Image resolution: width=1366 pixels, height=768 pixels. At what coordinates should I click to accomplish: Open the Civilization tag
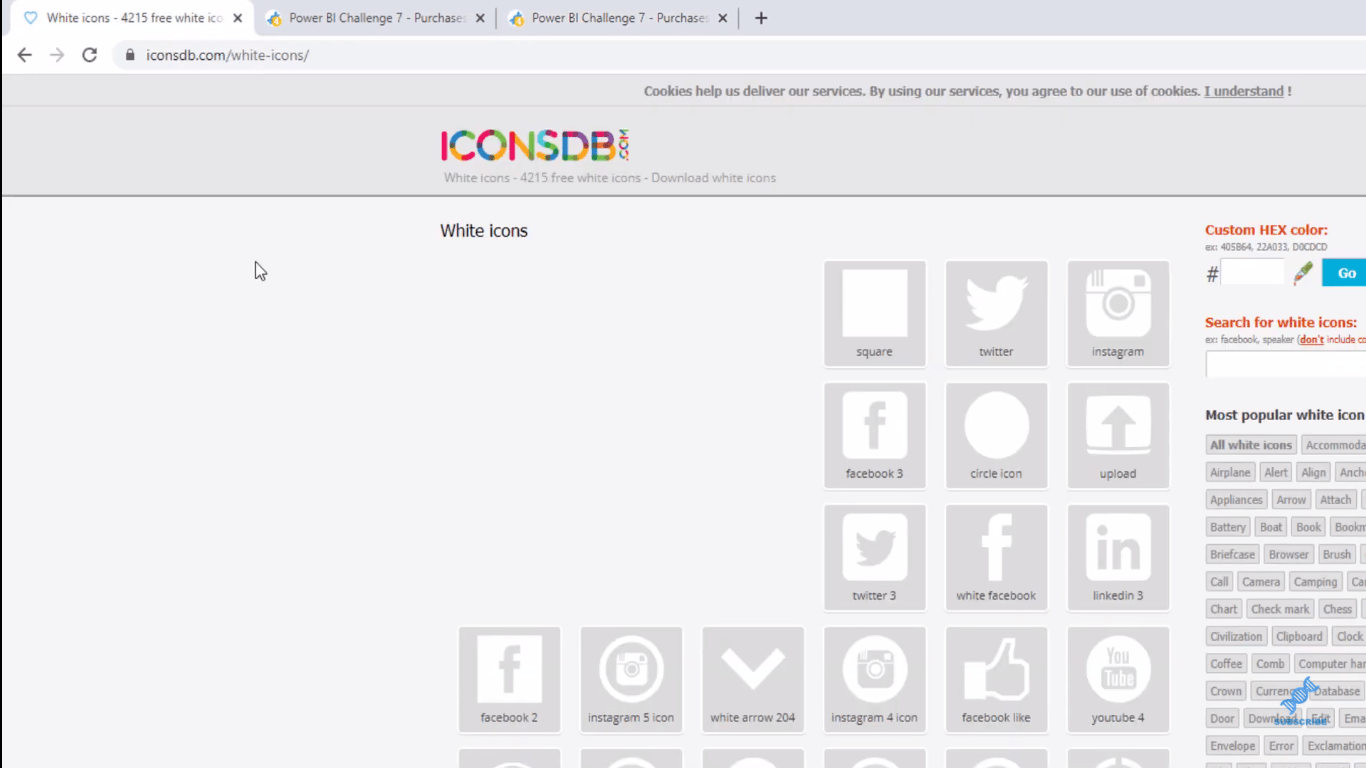click(x=1236, y=636)
